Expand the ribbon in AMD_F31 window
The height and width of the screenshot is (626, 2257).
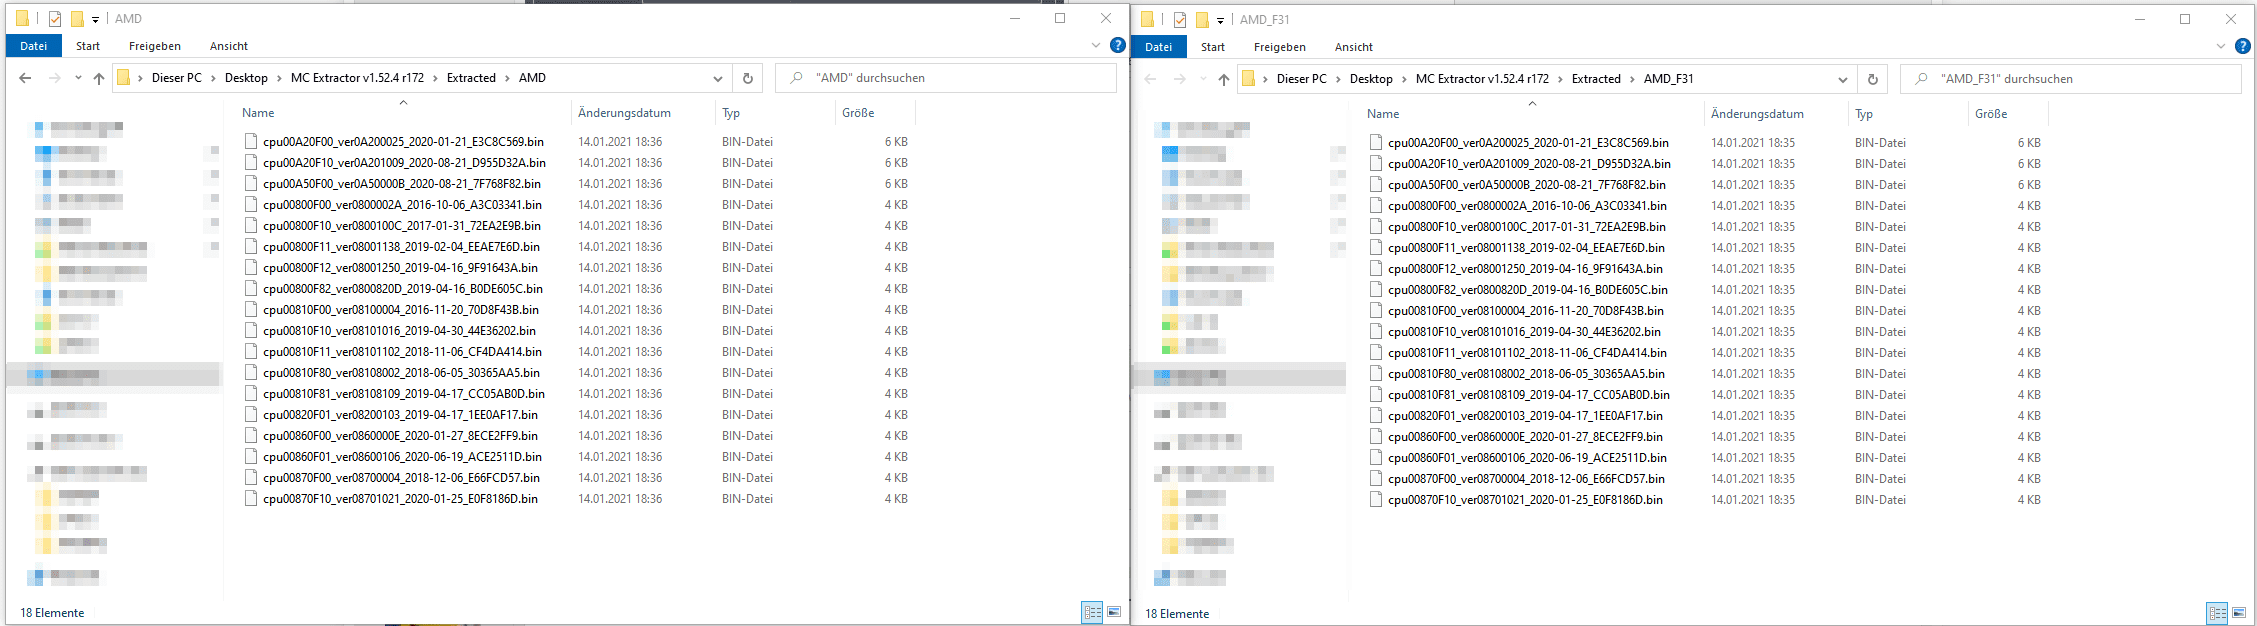click(2221, 47)
